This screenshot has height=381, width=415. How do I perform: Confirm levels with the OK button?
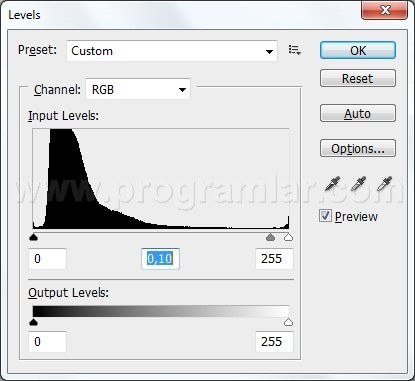(358, 50)
